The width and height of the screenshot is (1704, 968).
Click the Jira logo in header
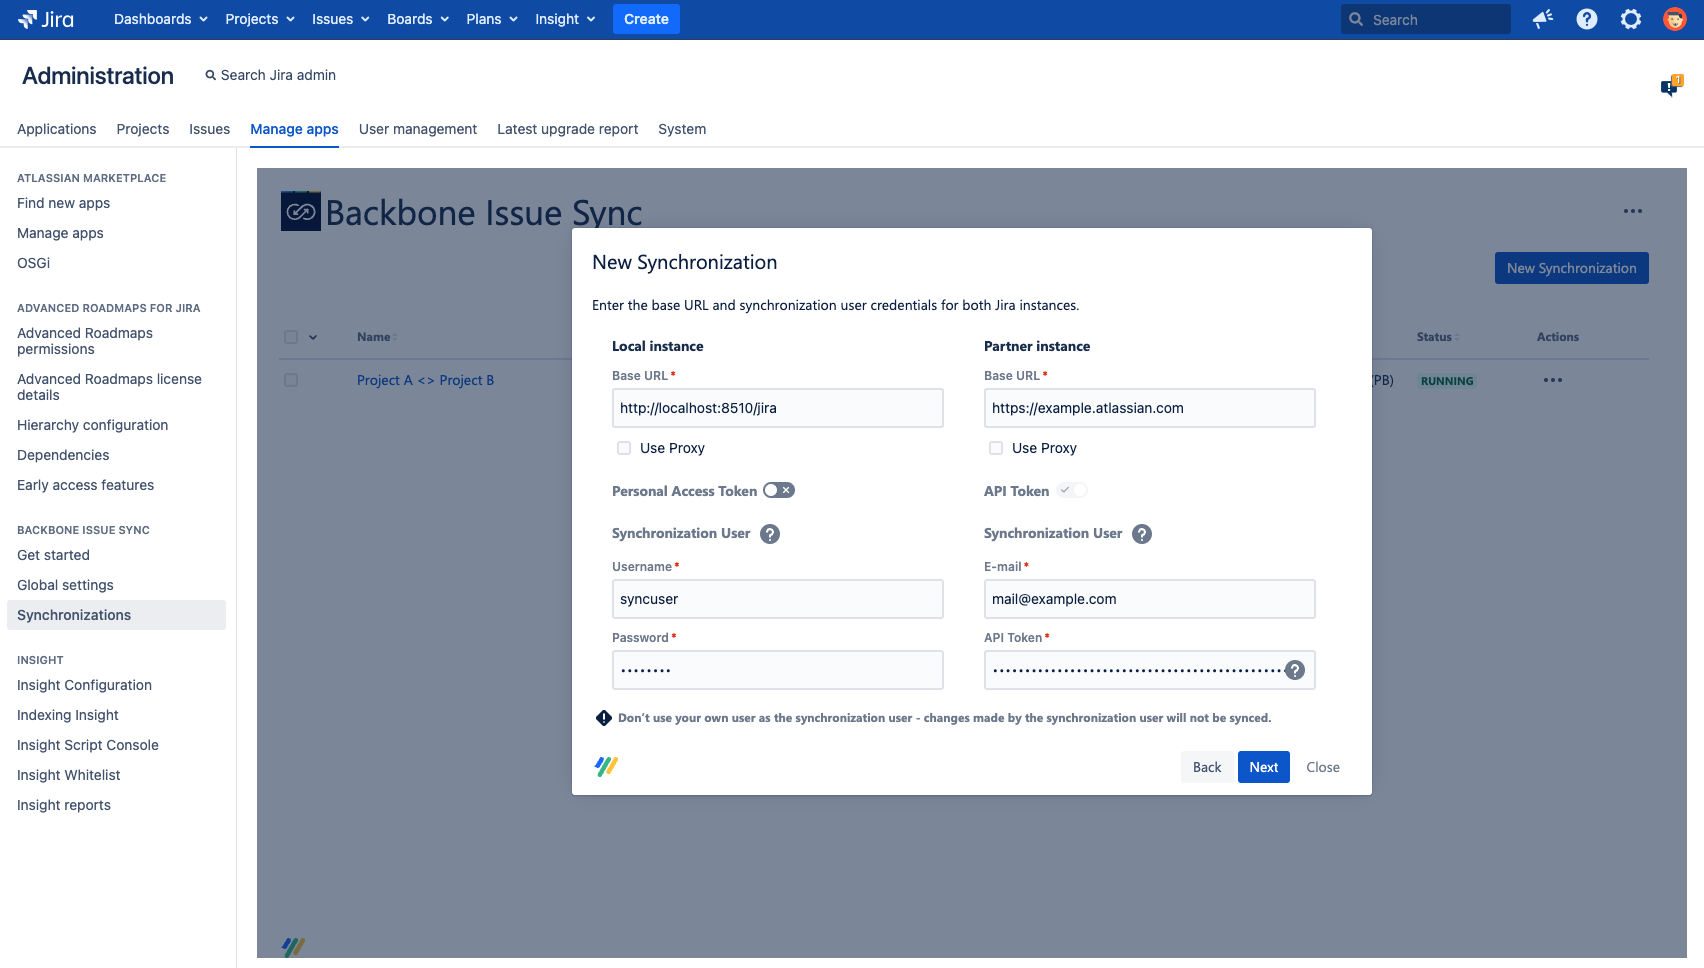point(46,19)
